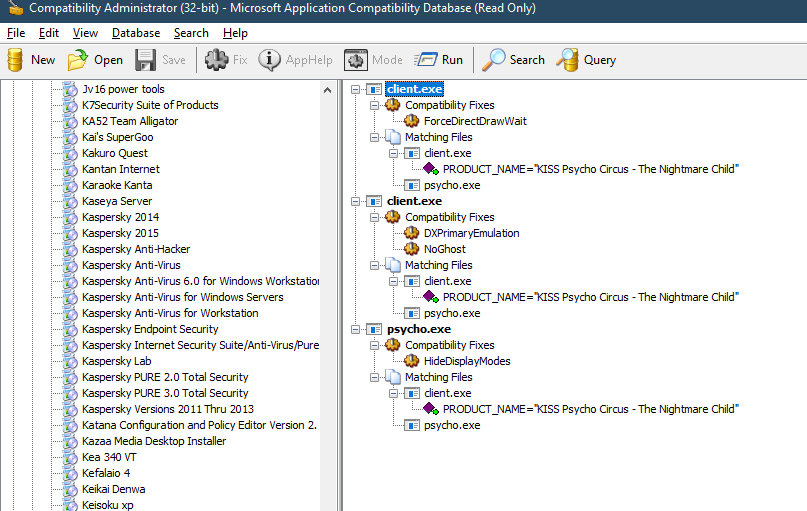Select Kaspersky Anti-Hacker in the list
The image size is (807, 511).
[136, 249]
